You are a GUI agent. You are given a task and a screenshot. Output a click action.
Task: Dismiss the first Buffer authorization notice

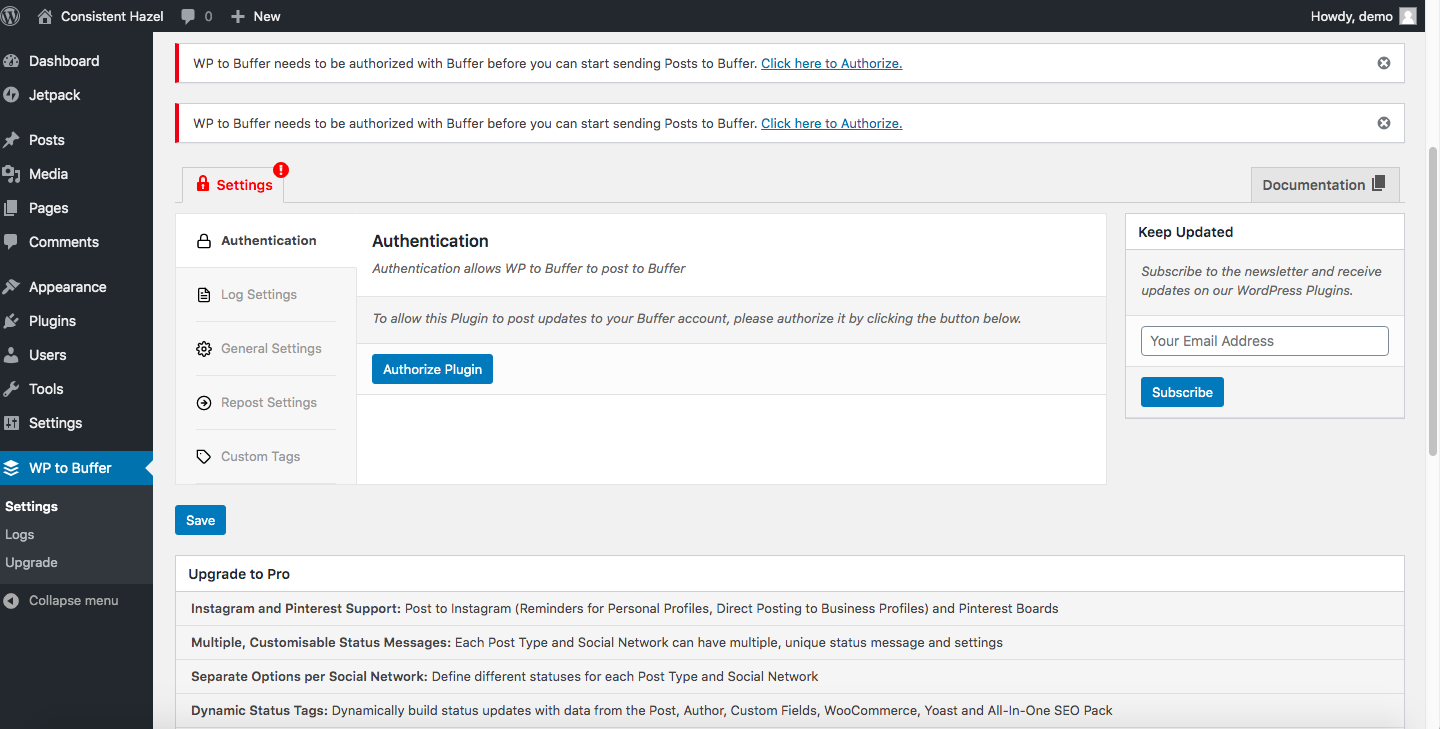tap(1384, 63)
